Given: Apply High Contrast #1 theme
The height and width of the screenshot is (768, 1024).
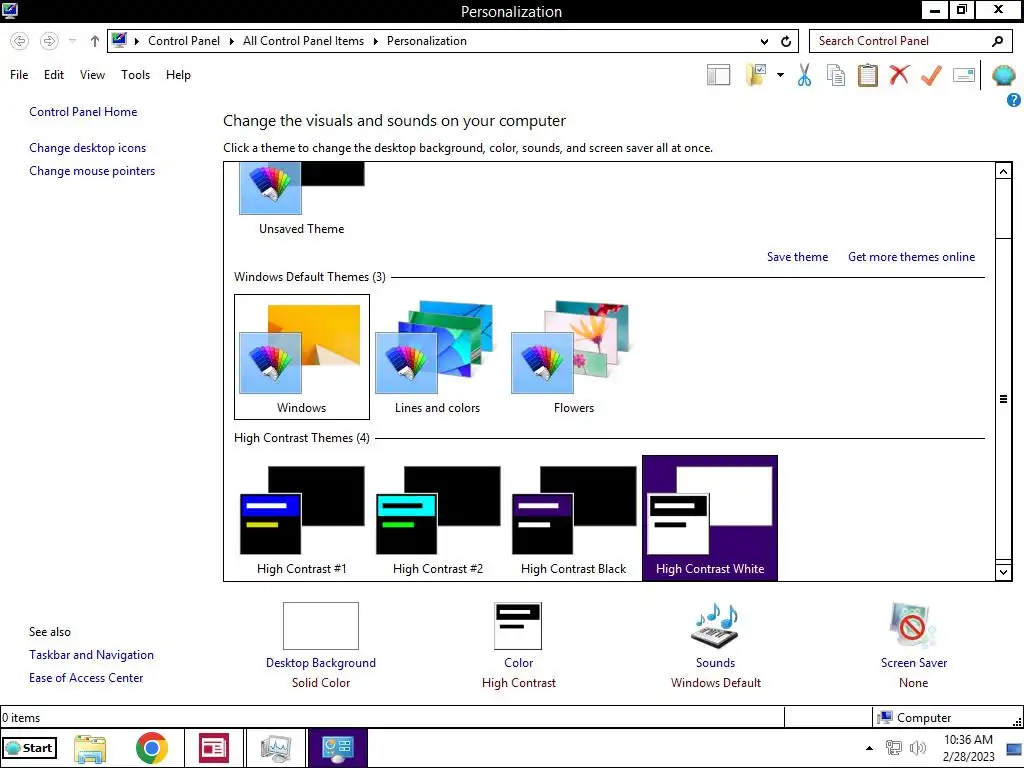Looking at the screenshot, I should click(302, 518).
